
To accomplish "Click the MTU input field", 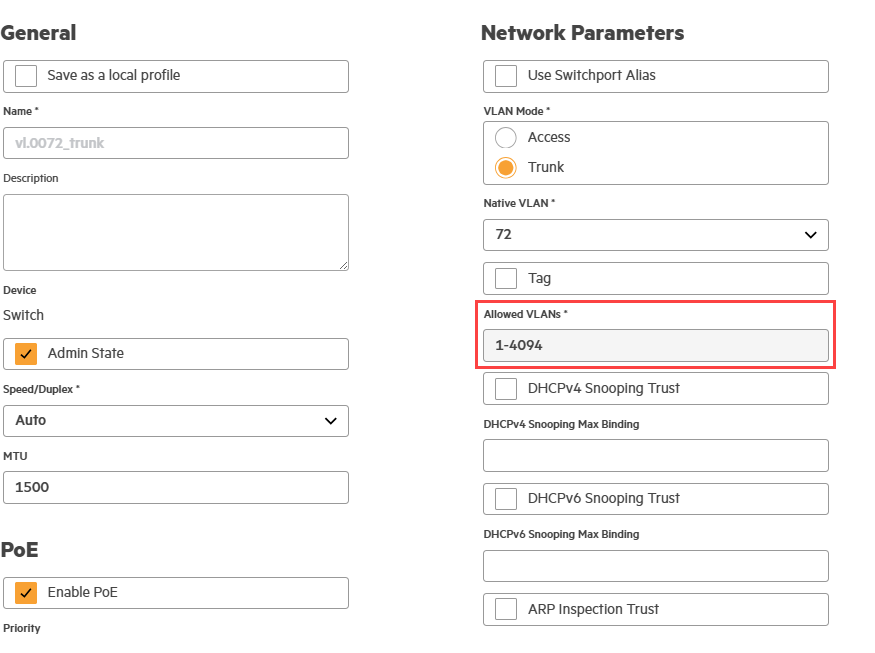I will point(176,488).
